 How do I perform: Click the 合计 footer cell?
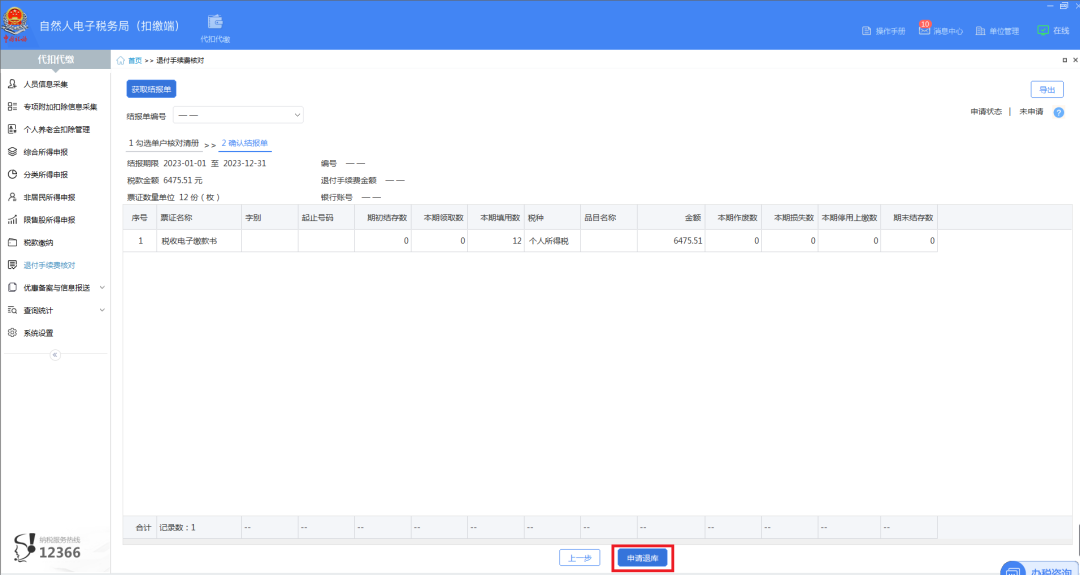140,527
